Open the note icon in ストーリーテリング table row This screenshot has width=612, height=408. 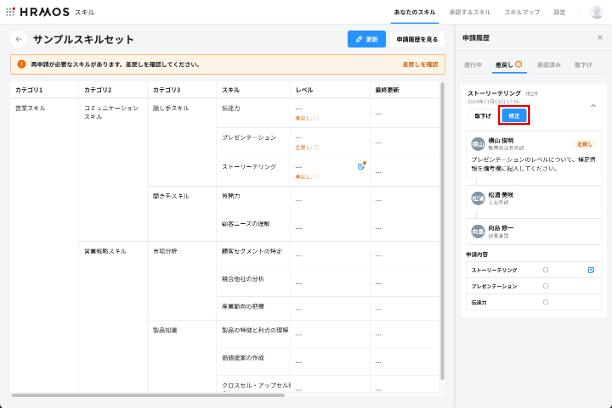coord(361,166)
